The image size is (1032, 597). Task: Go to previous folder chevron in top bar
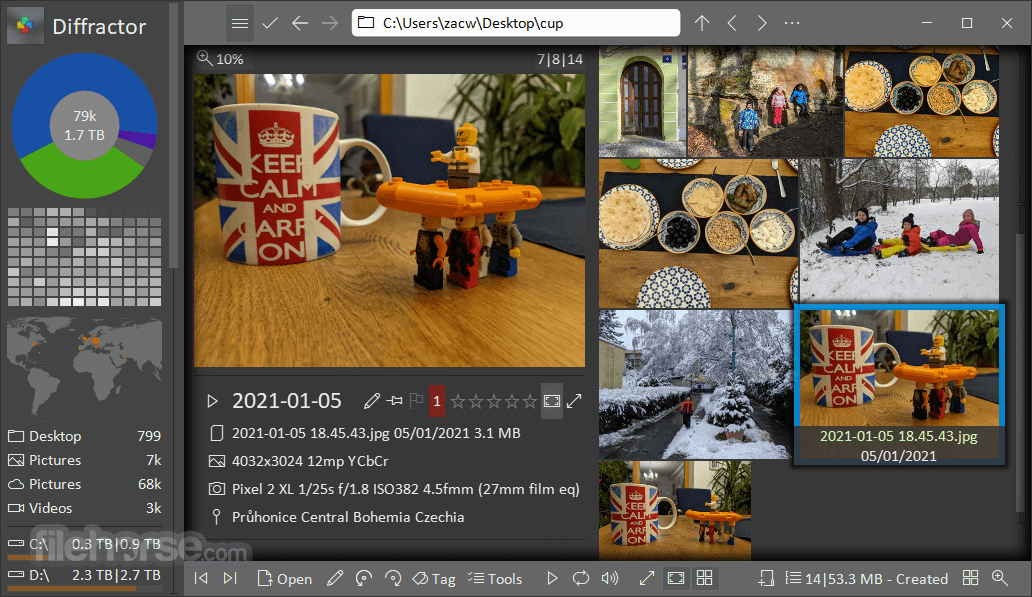point(732,24)
